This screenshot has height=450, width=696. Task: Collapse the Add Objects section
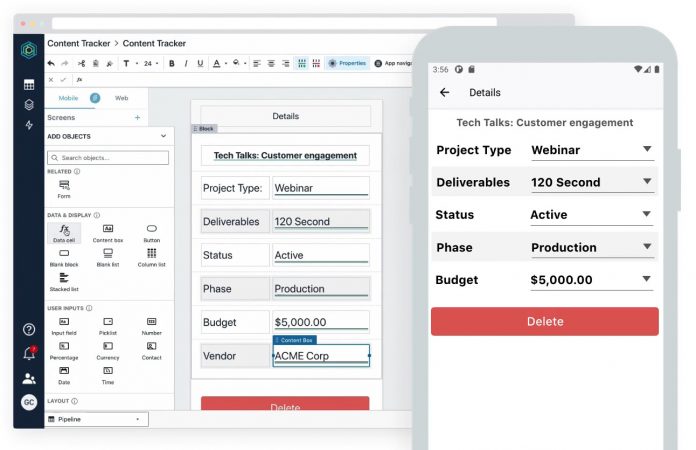[163, 136]
